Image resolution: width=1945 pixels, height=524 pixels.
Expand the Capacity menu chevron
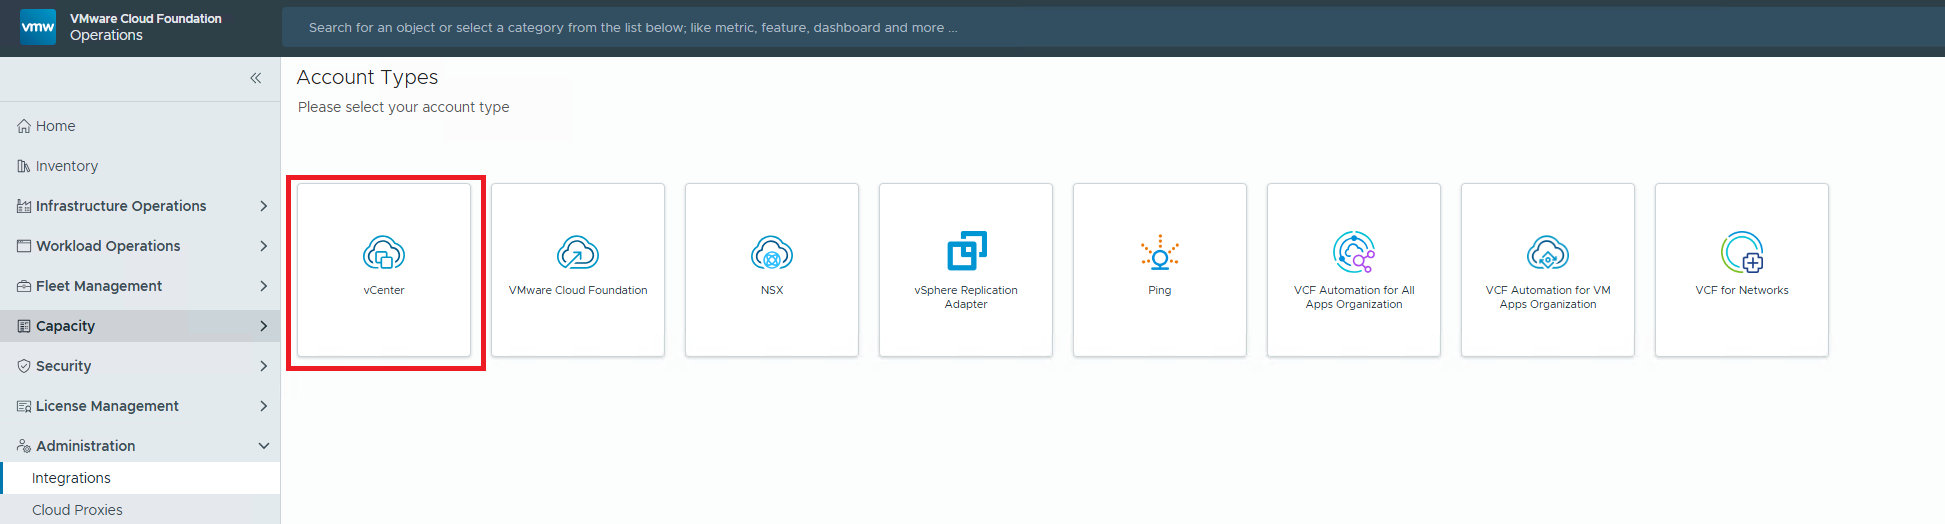pyautogui.click(x=263, y=326)
